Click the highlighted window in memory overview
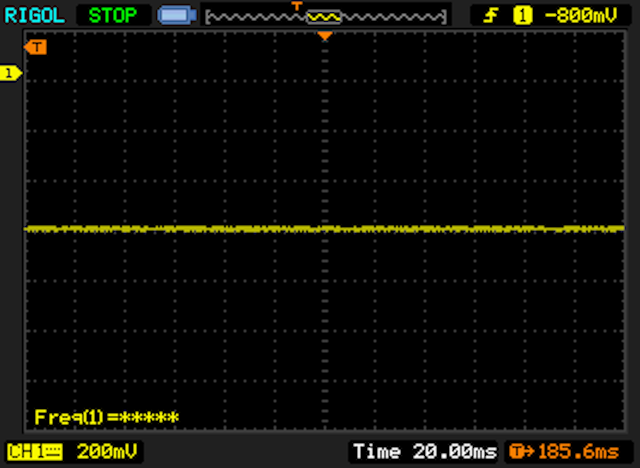This screenshot has height=468, width=640. pos(324,17)
